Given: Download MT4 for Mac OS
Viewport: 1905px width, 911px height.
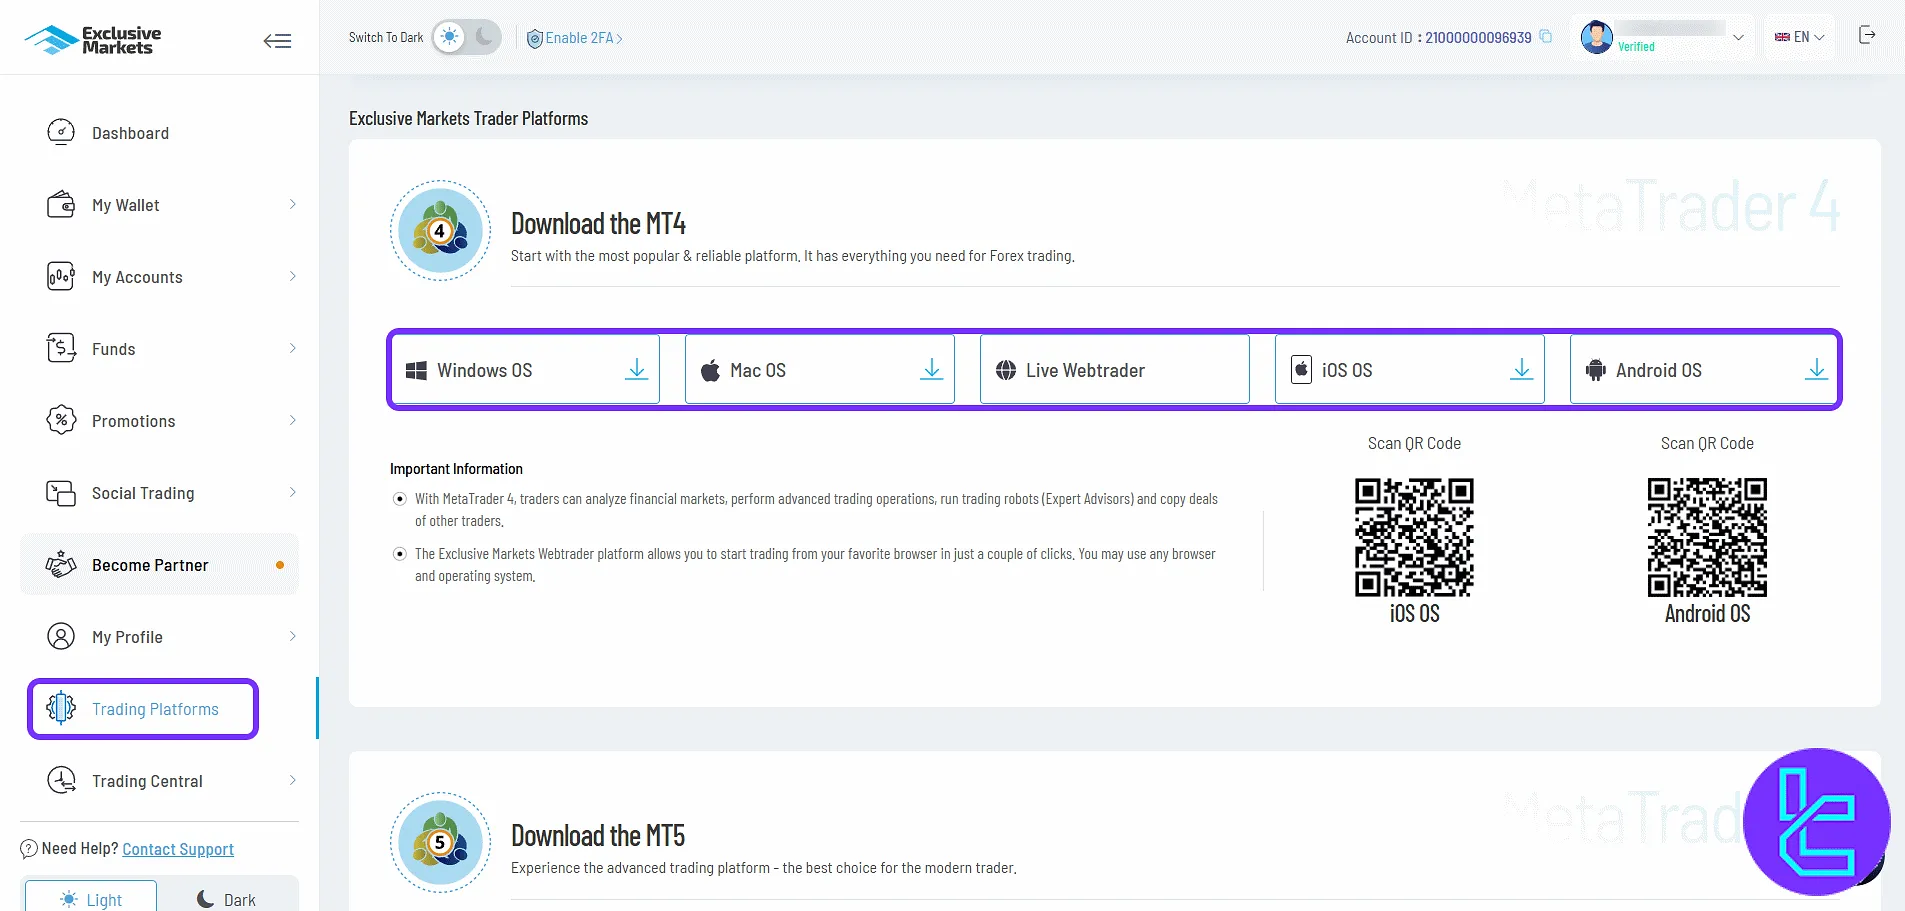Looking at the screenshot, I should tap(820, 370).
